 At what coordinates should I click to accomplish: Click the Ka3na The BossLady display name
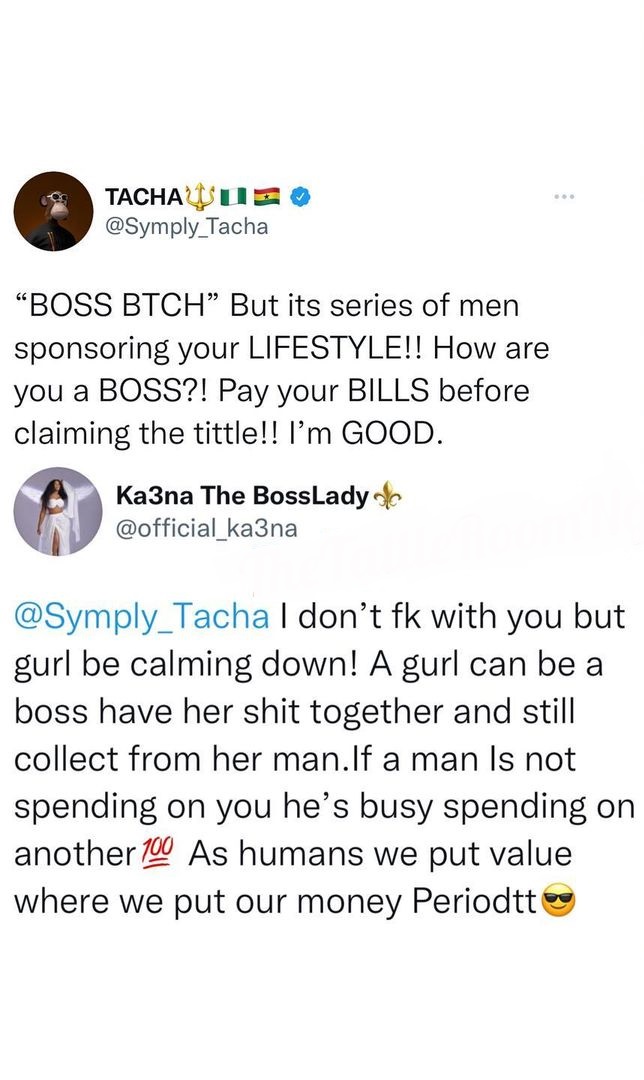pos(242,497)
